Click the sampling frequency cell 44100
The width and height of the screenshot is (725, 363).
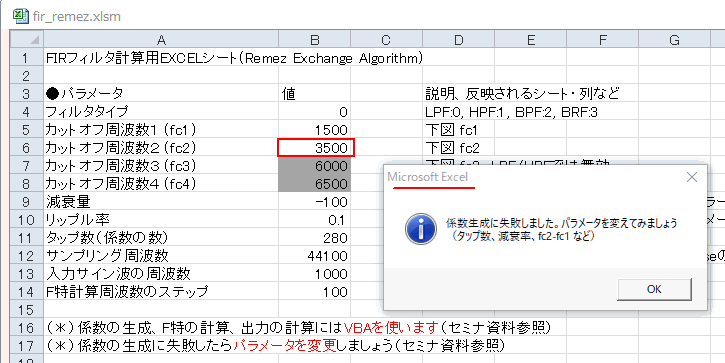314,256
